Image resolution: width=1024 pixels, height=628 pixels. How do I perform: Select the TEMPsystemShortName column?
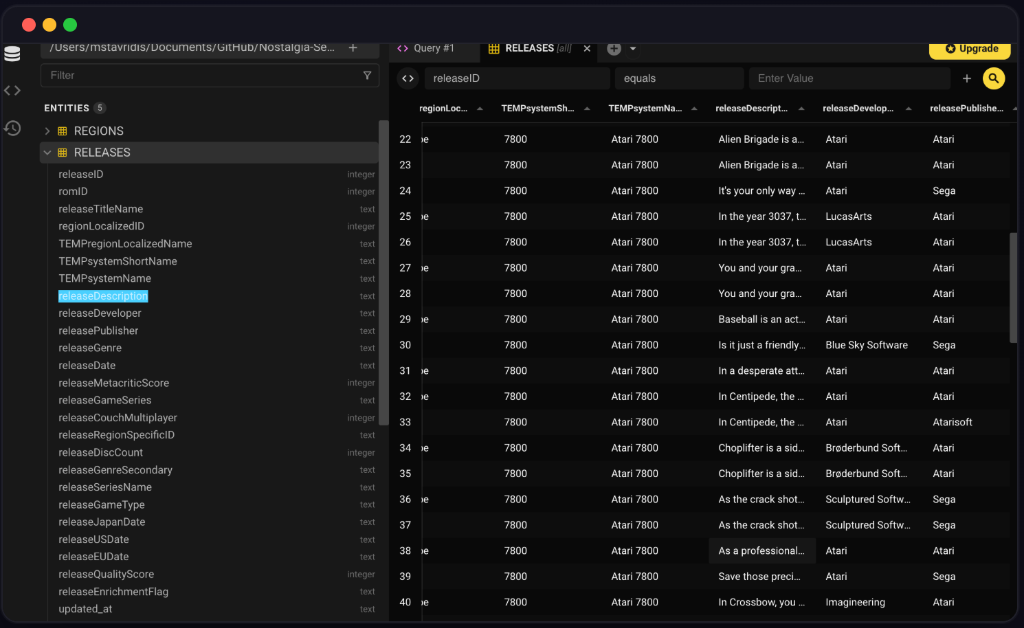(118, 261)
